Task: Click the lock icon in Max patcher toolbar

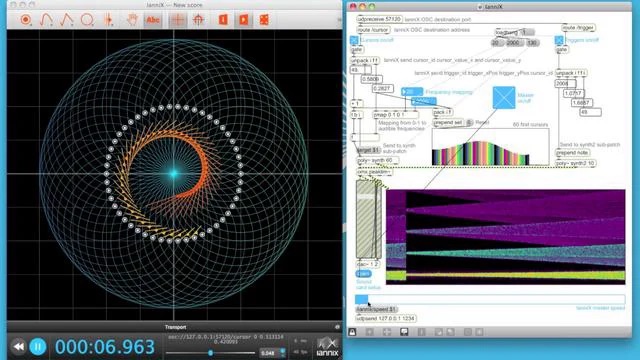Action: 352,332
